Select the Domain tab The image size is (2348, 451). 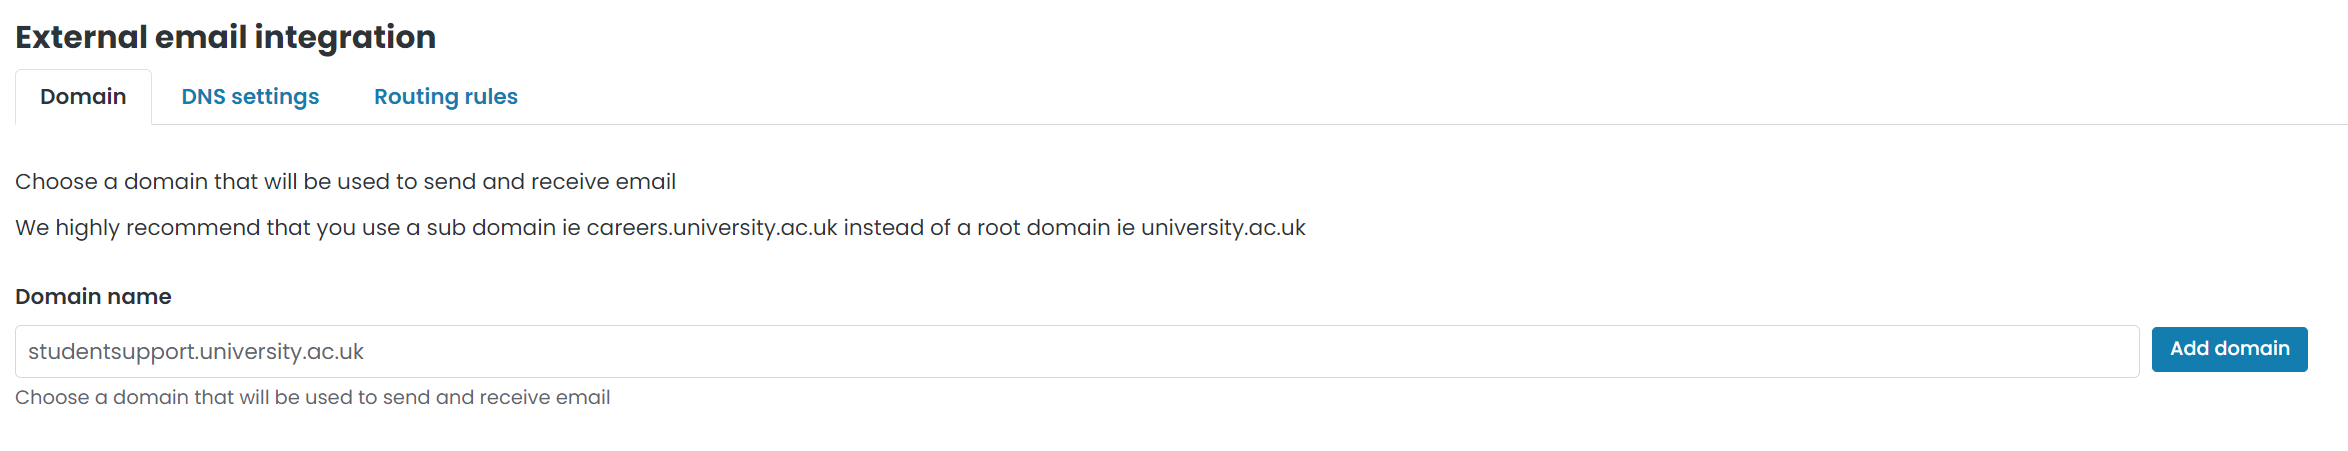click(x=83, y=97)
